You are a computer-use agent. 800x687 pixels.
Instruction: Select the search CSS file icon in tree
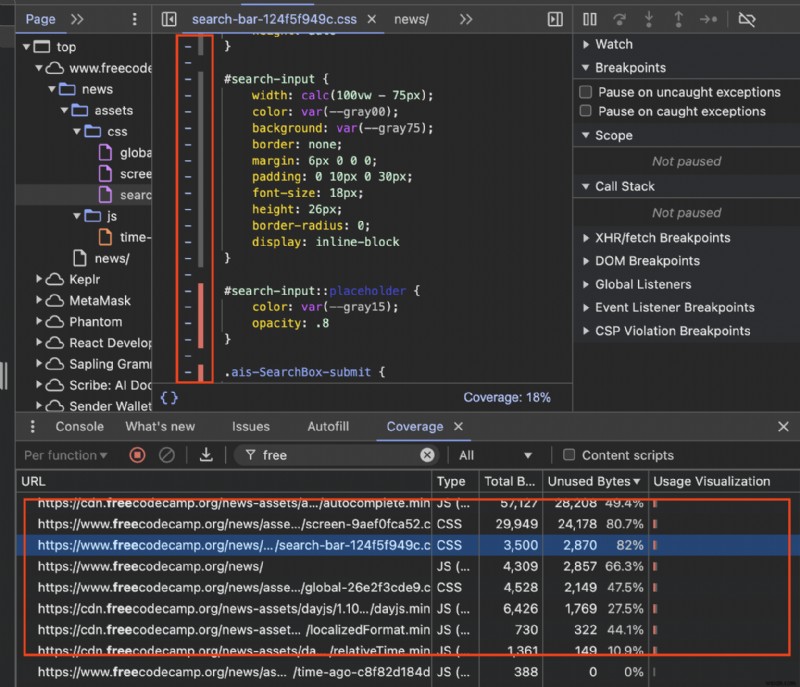point(105,195)
